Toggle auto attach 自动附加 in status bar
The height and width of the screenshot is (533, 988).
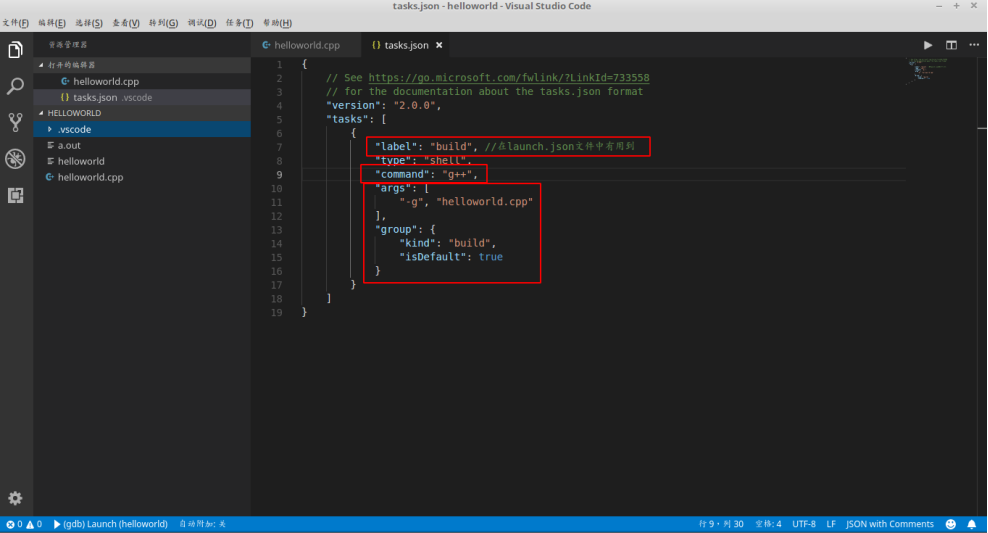pos(203,524)
